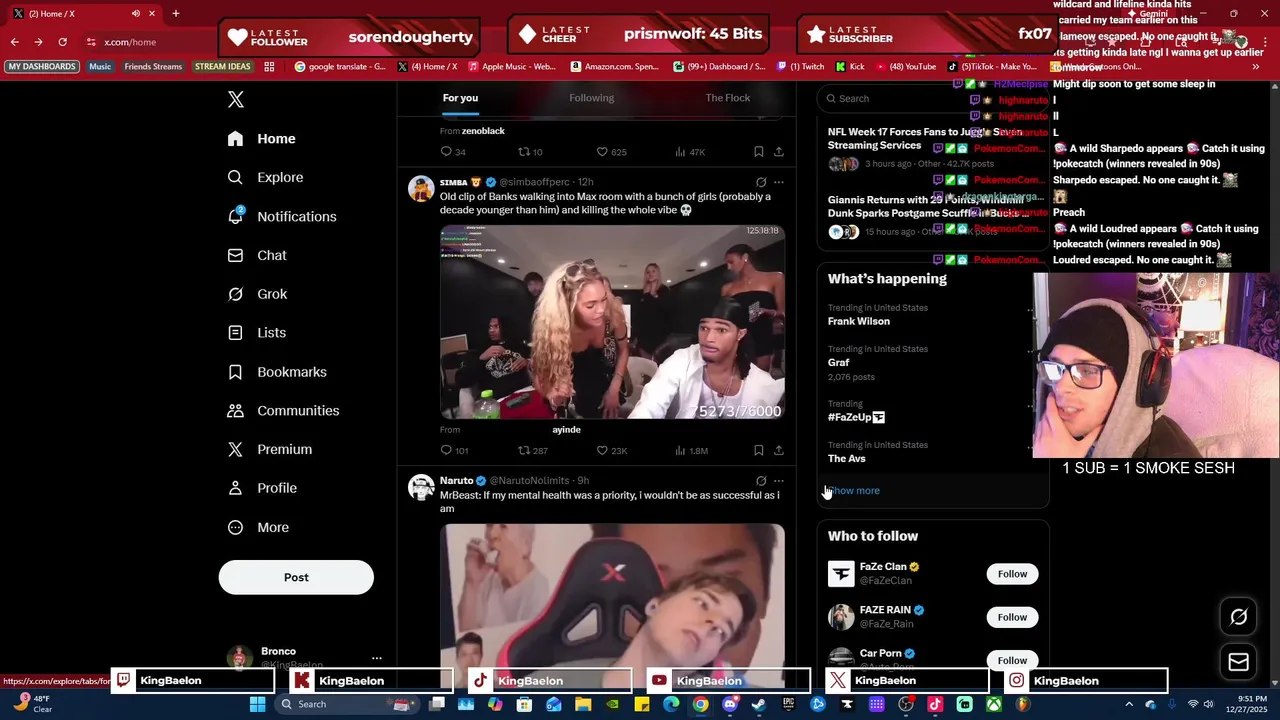
Task: Open the Windows Start menu
Action: click(257, 704)
